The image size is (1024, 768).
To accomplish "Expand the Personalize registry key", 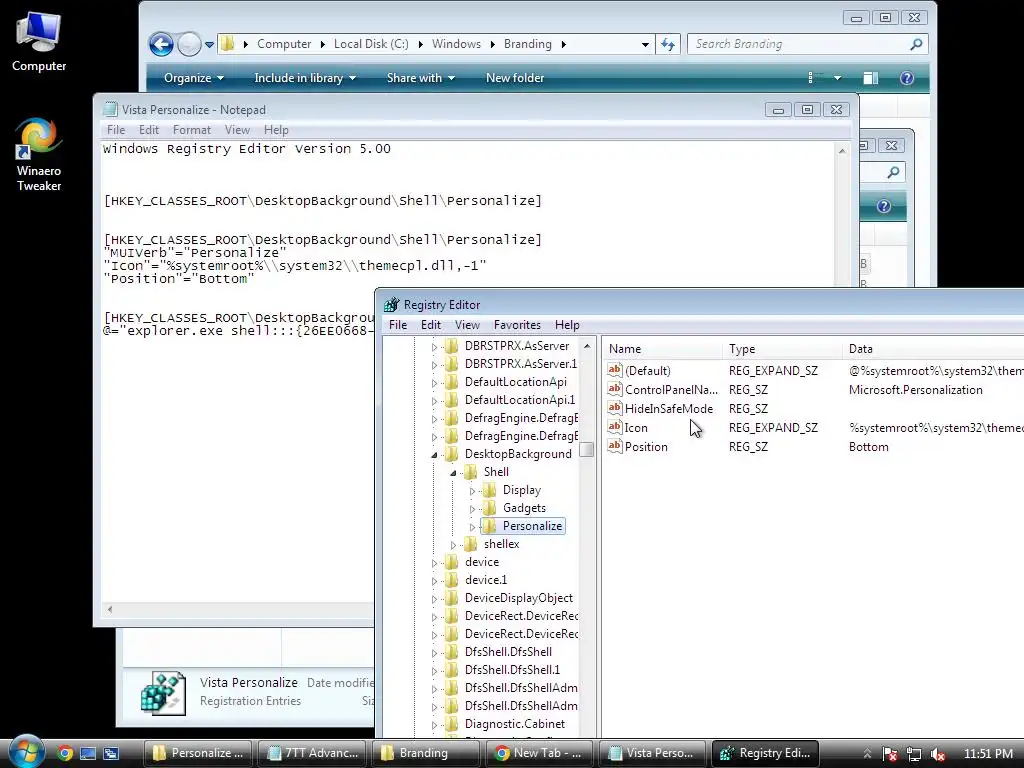I will 472,526.
